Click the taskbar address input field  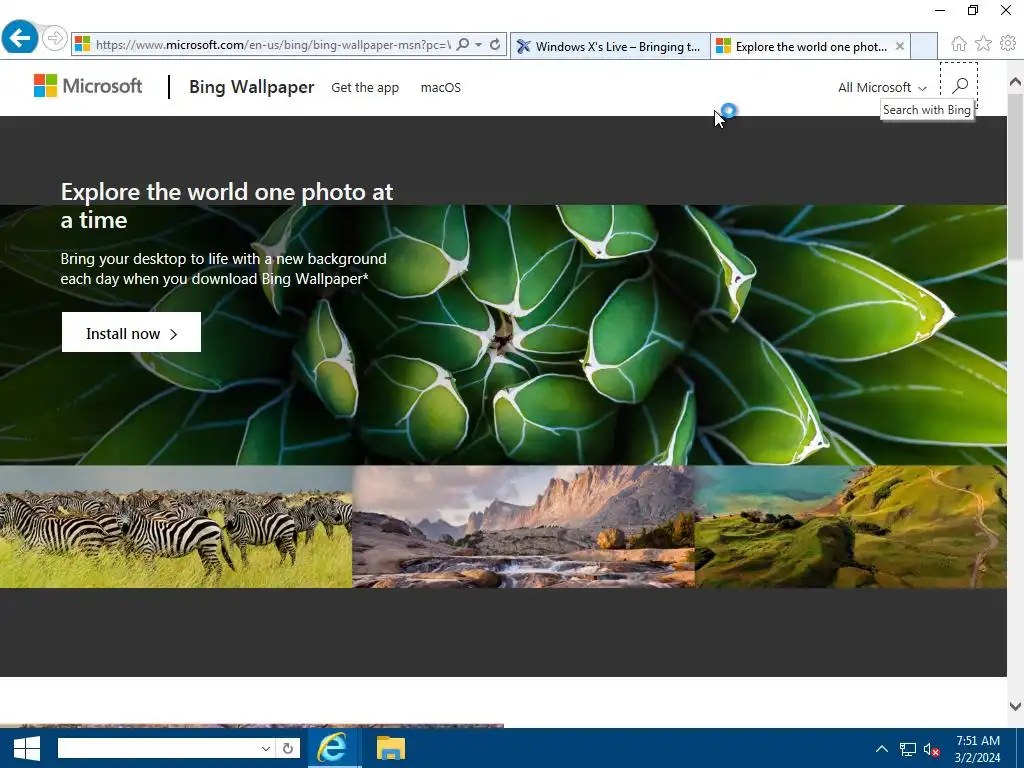(158, 748)
